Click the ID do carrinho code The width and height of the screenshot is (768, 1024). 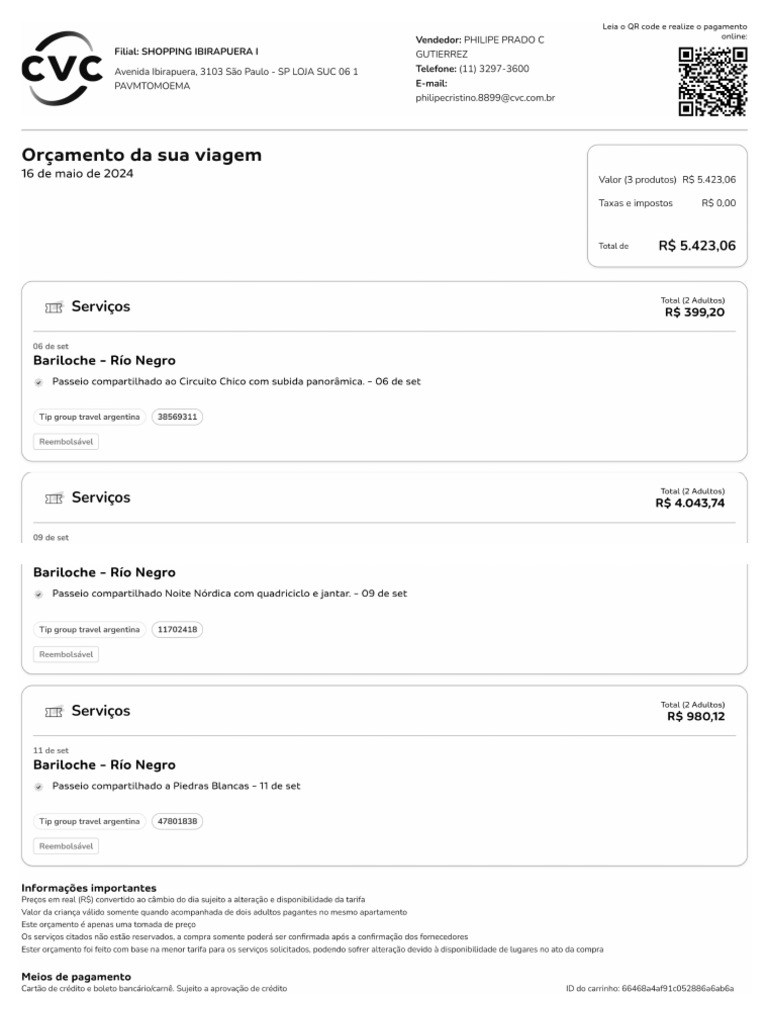click(677, 989)
